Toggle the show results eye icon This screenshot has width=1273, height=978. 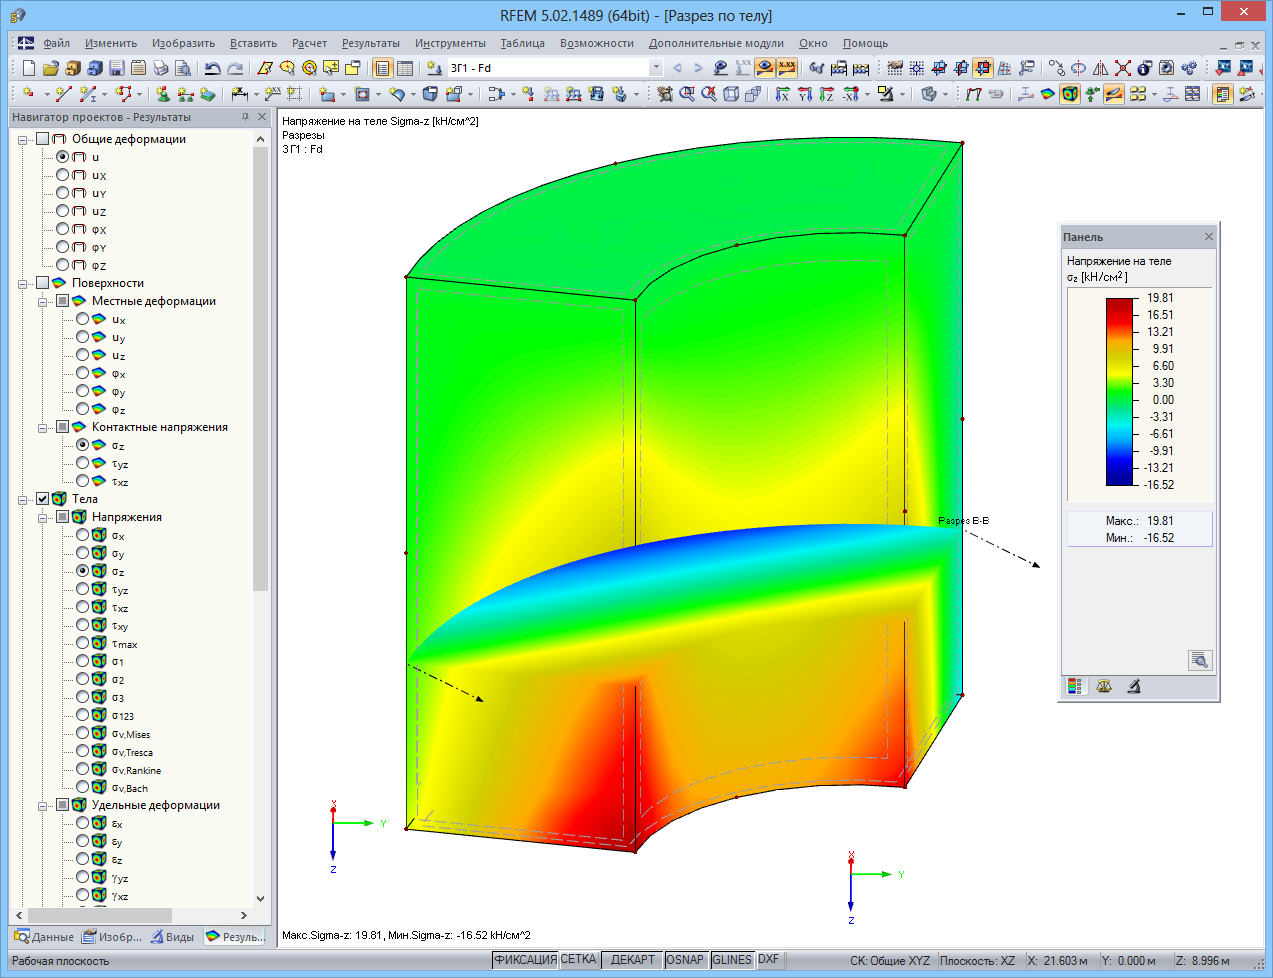765,68
